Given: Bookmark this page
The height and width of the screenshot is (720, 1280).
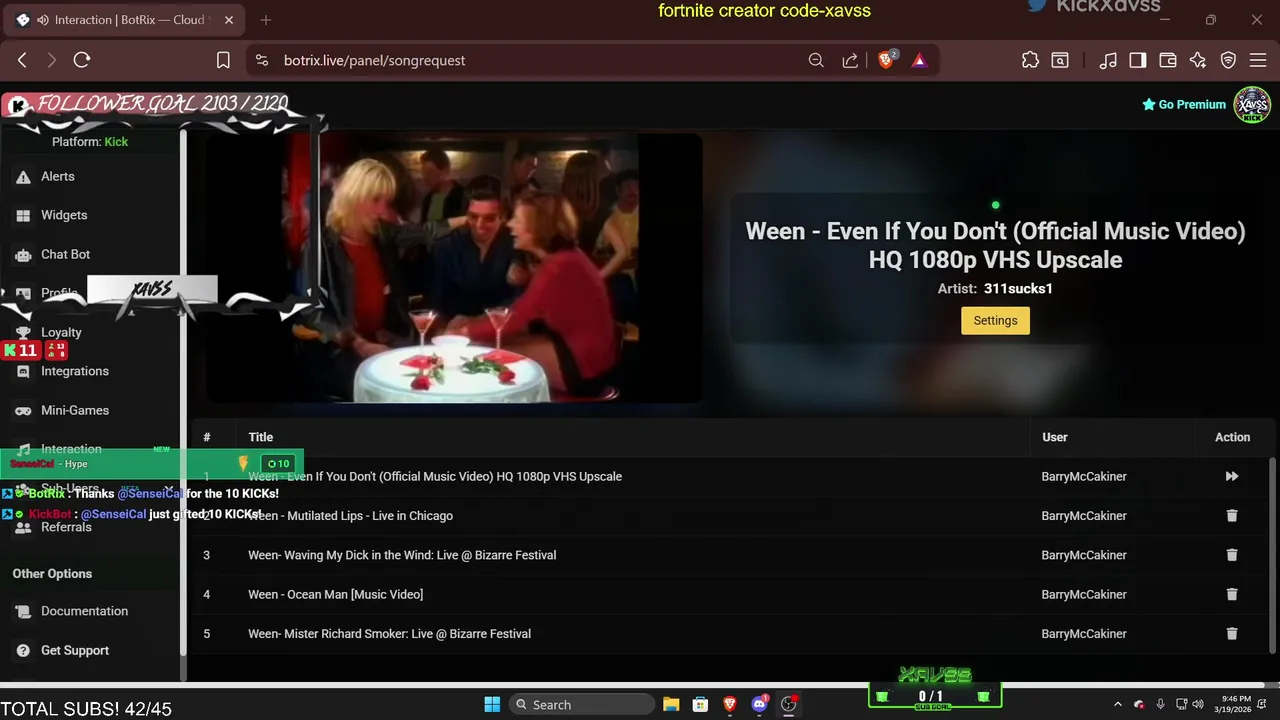Looking at the screenshot, I should click(223, 60).
